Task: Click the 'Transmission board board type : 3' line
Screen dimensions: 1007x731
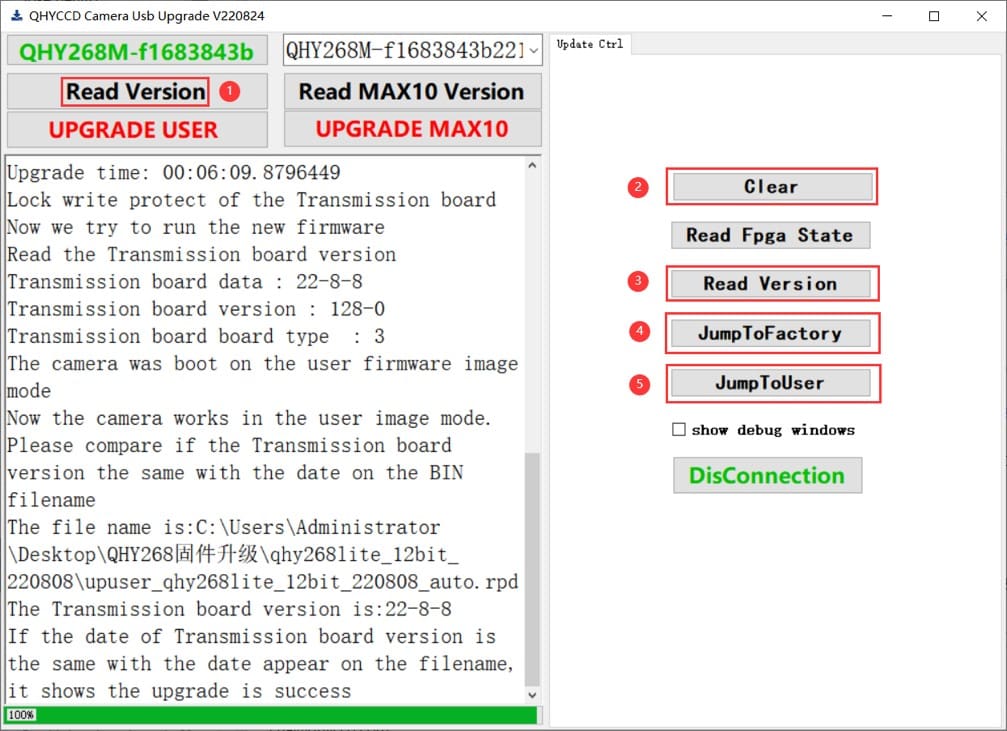Action: click(196, 337)
